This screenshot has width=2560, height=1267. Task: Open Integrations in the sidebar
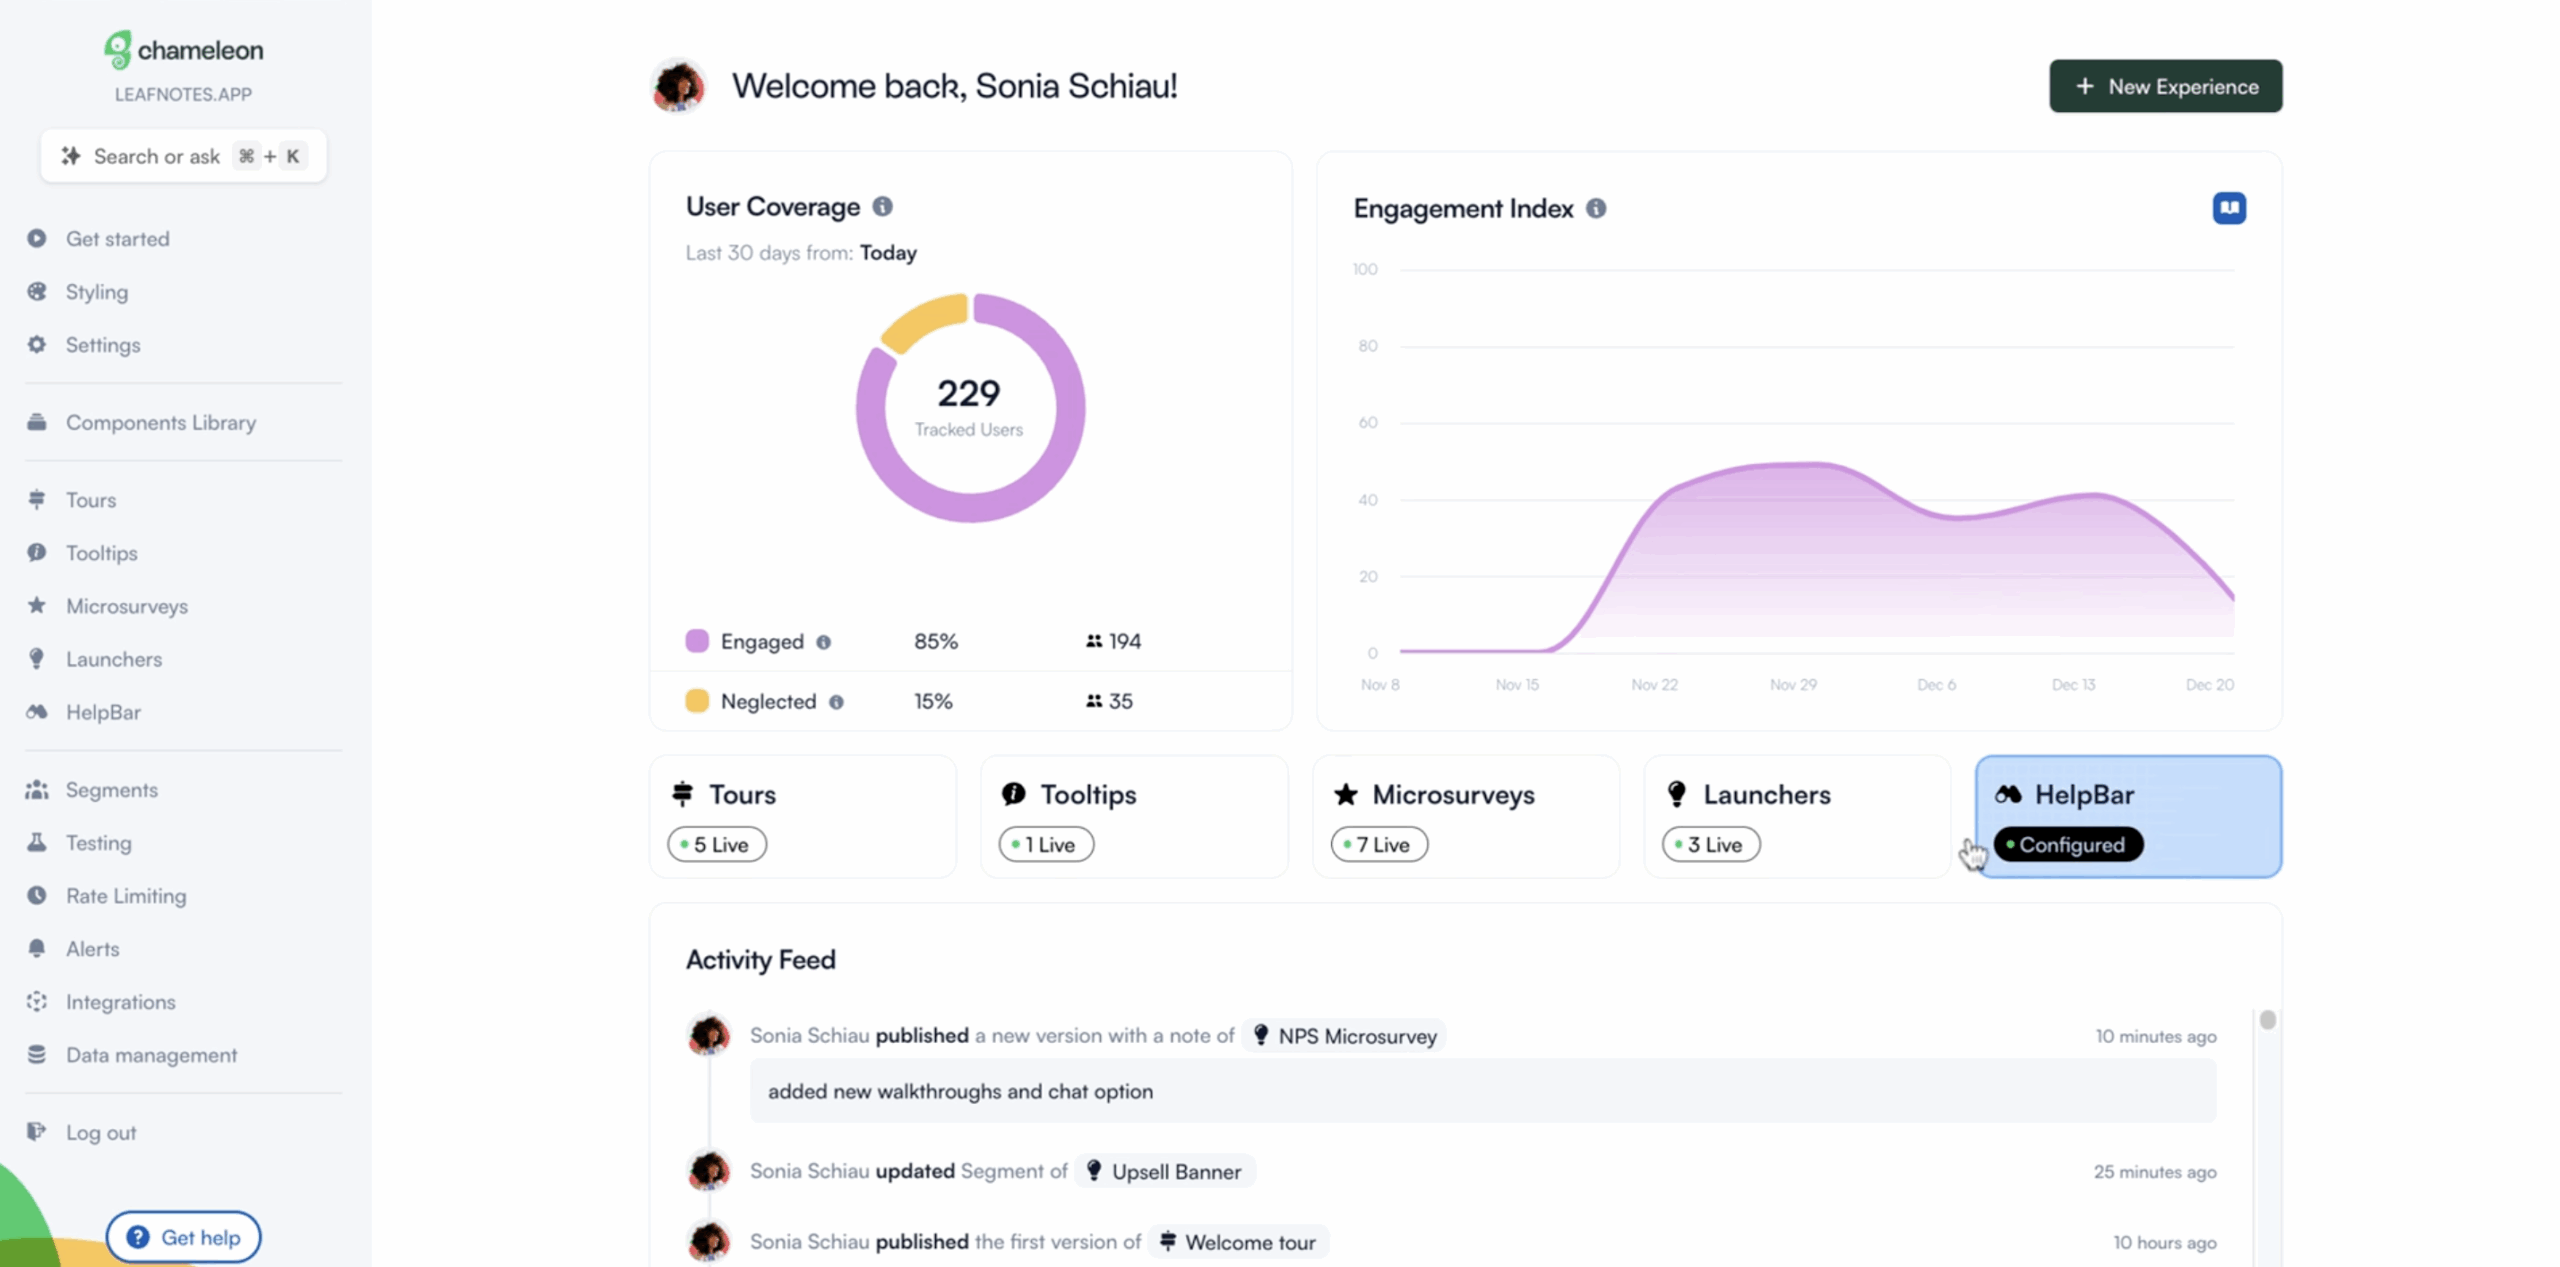coord(121,1001)
